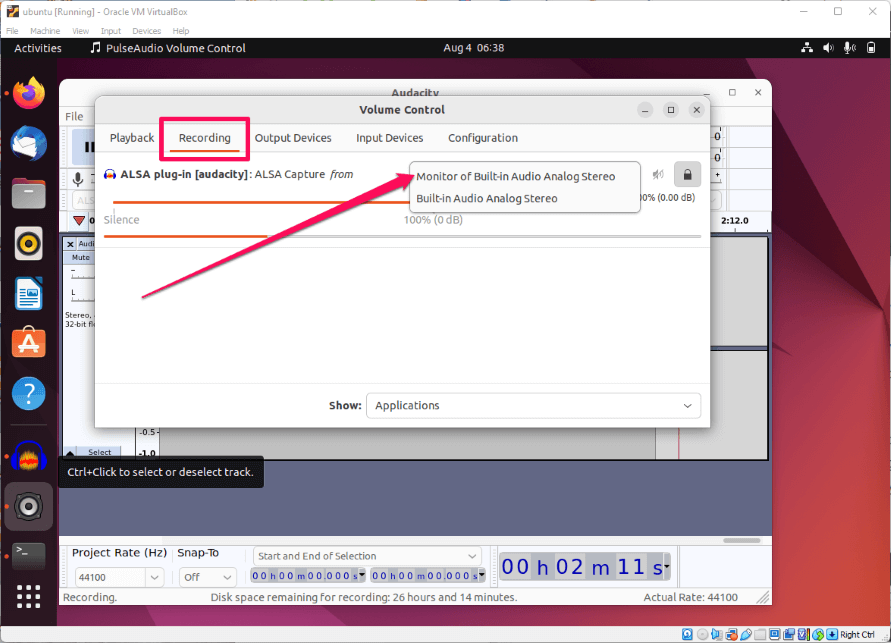The height and width of the screenshot is (643, 891).
Task: Click the Audacity track pan slider
Action: [82, 295]
